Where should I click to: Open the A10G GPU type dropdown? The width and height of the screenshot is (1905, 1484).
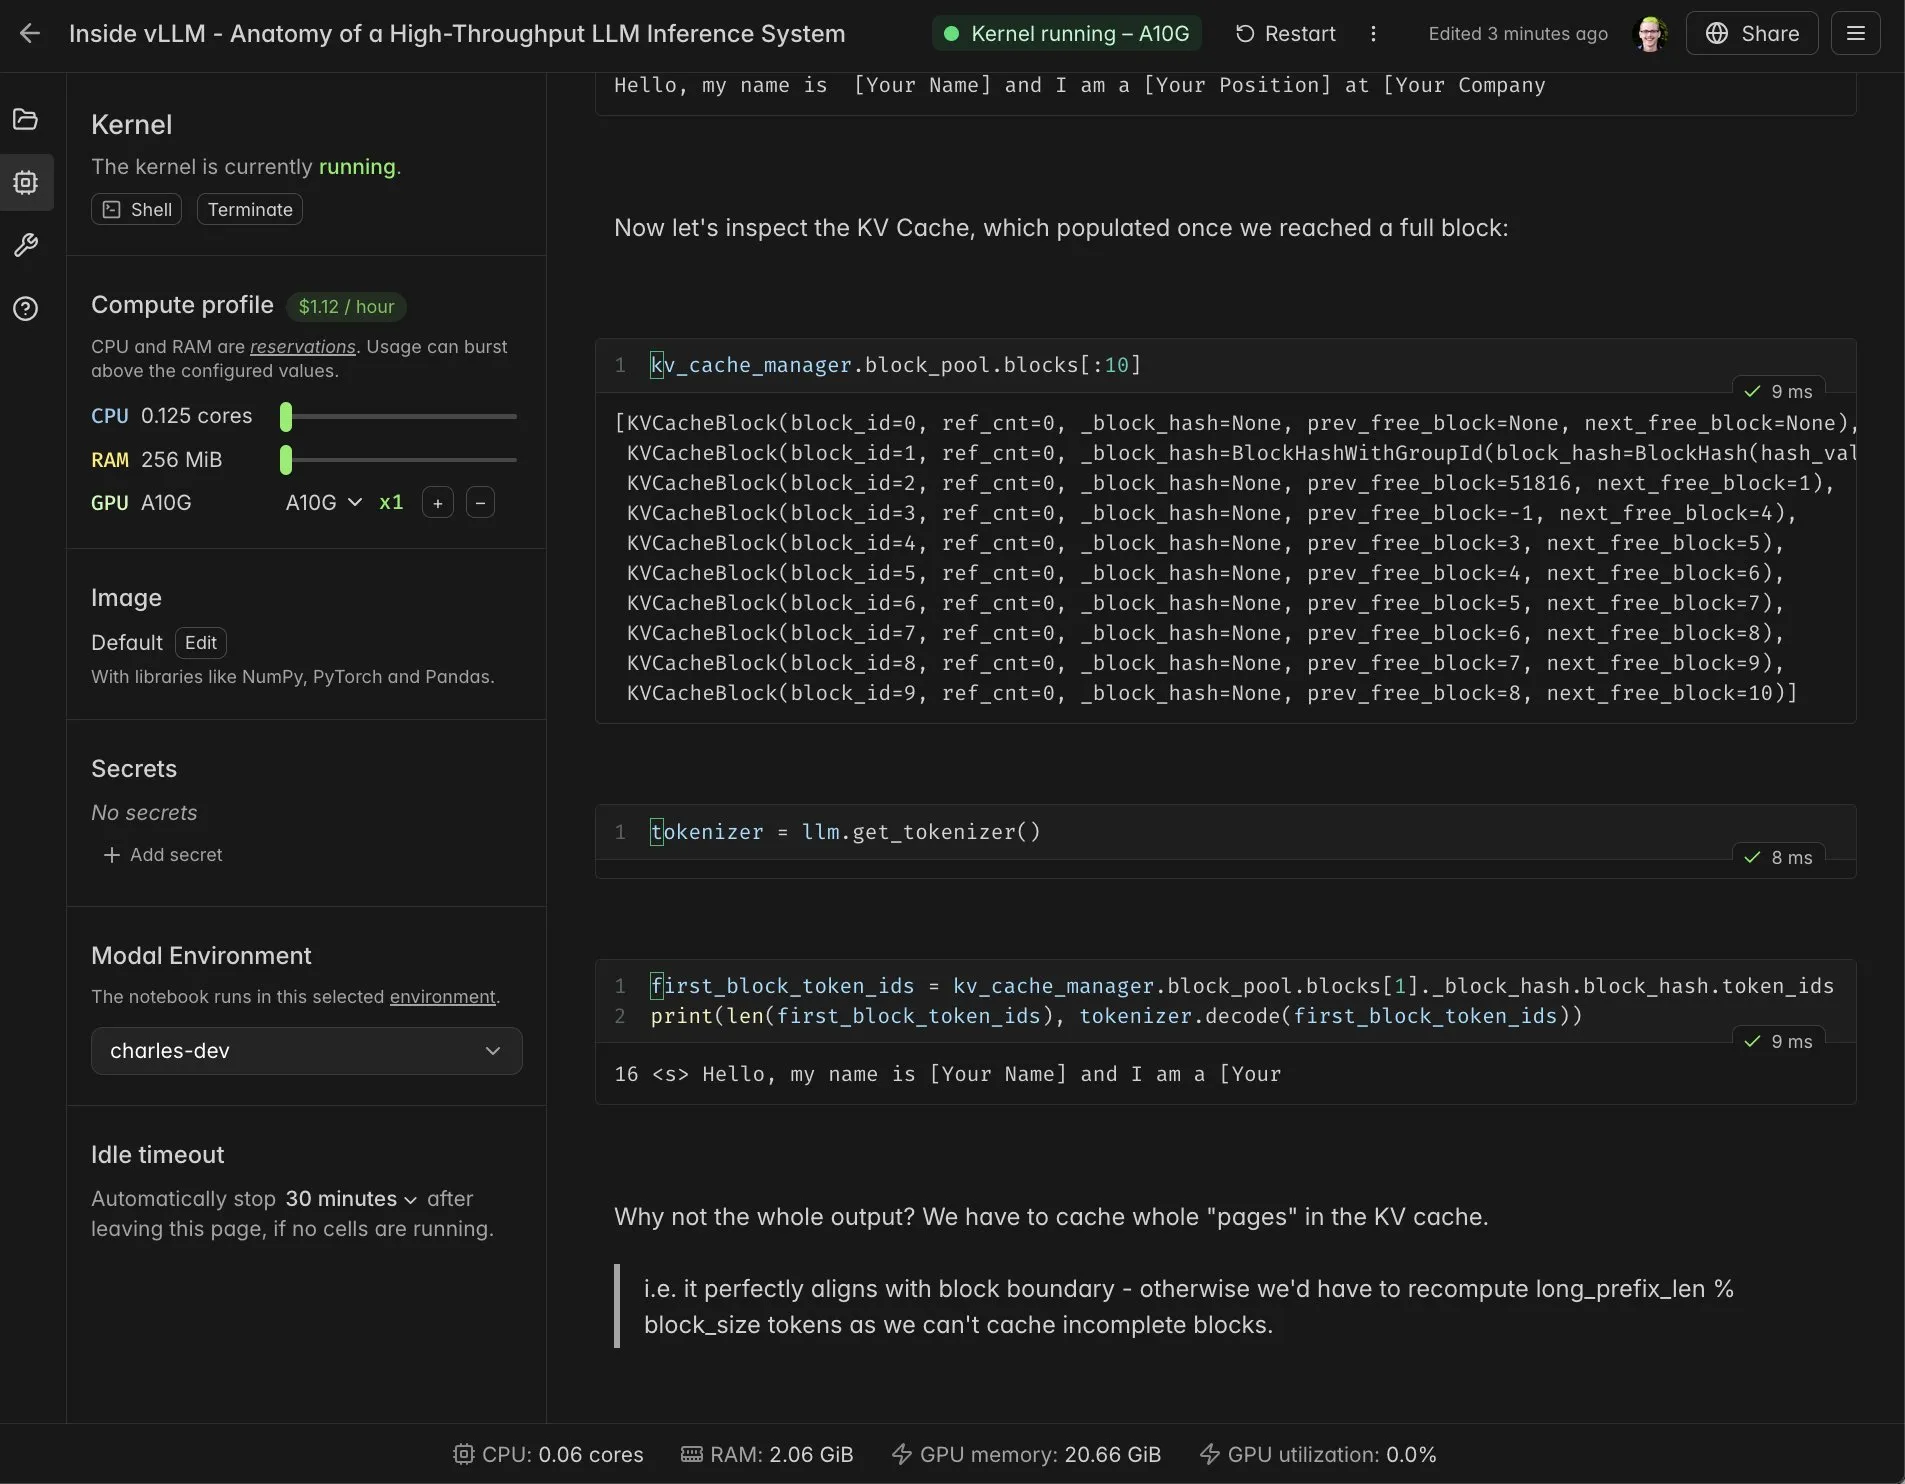[x=323, y=502]
